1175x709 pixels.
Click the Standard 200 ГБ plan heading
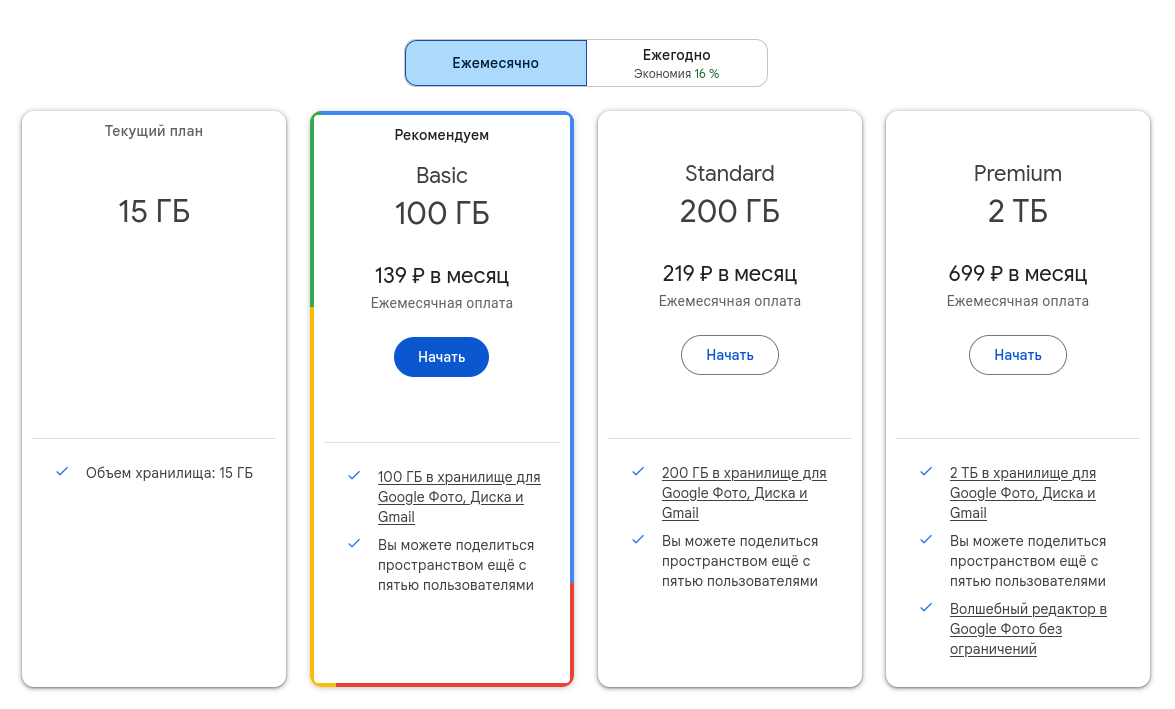point(729,196)
